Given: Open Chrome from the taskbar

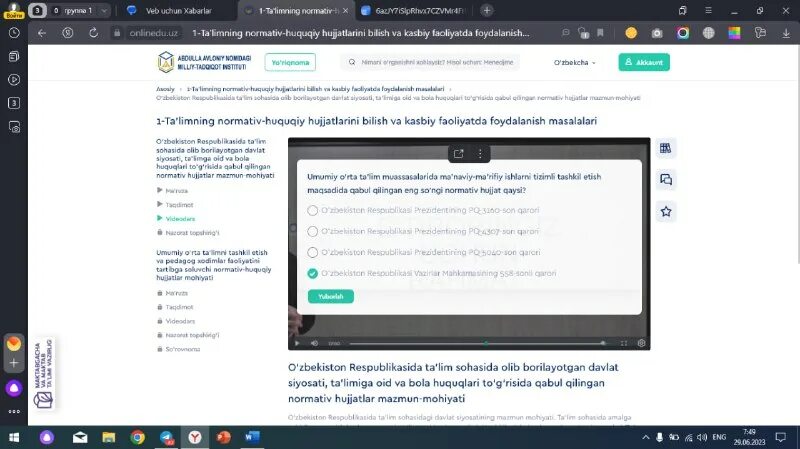Looking at the screenshot, I should click(x=137, y=437).
